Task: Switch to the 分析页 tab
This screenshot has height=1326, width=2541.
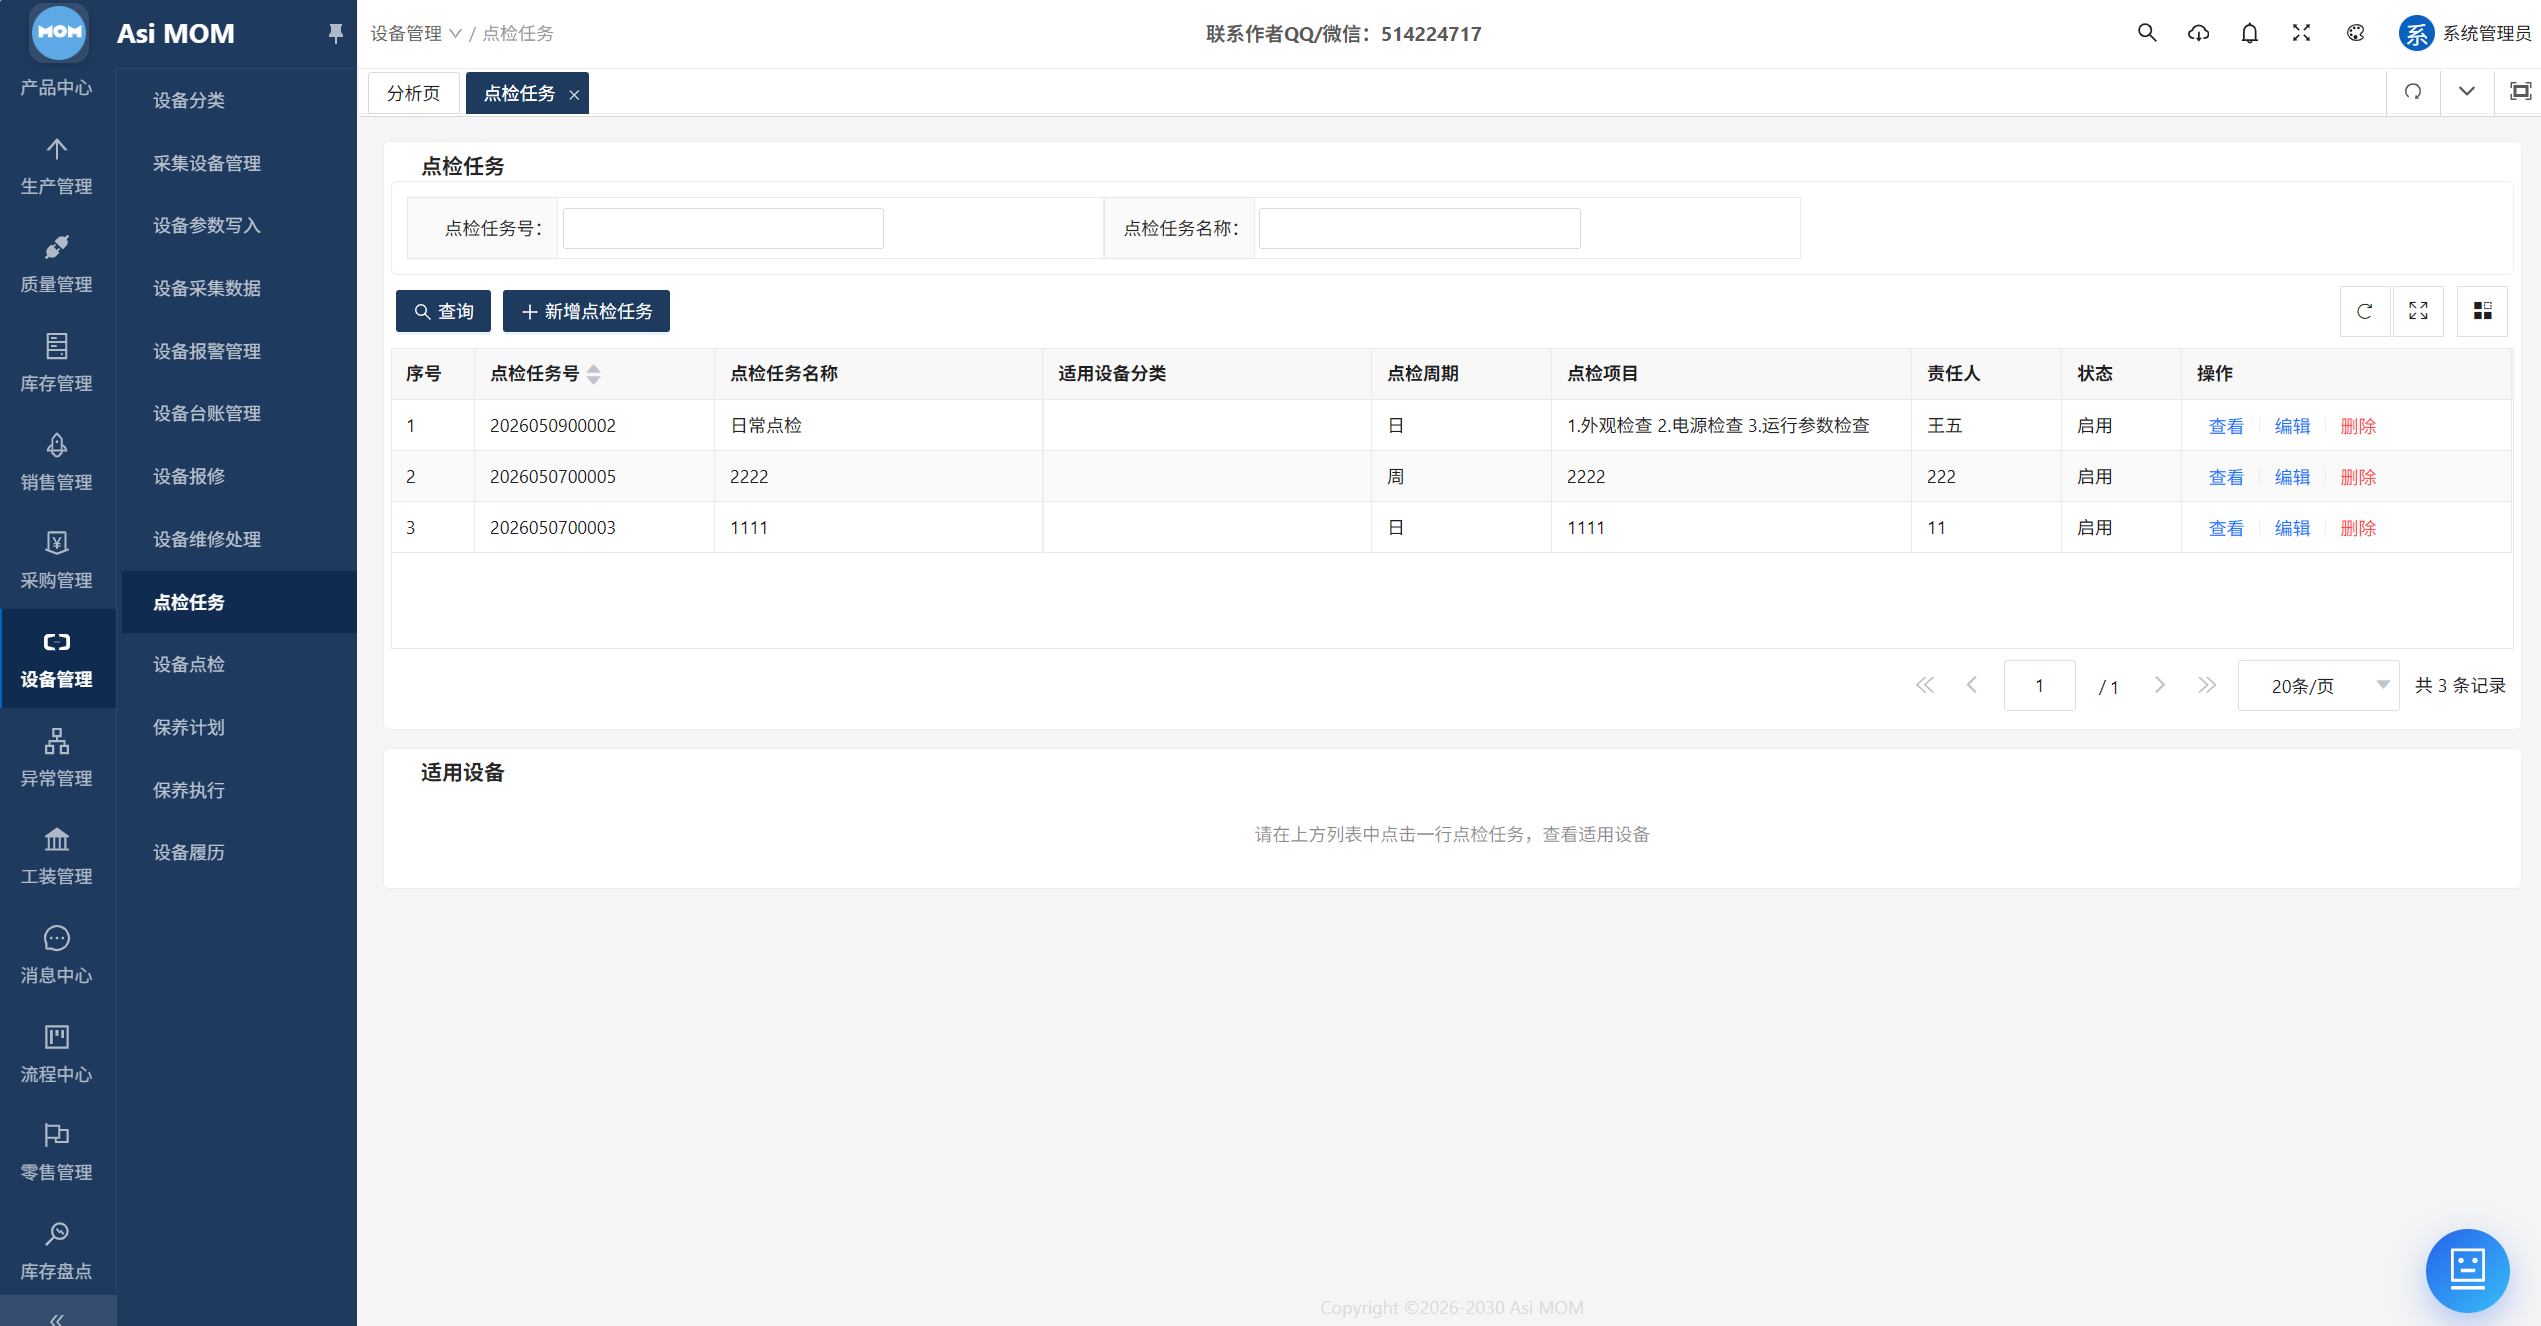Action: tap(414, 93)
